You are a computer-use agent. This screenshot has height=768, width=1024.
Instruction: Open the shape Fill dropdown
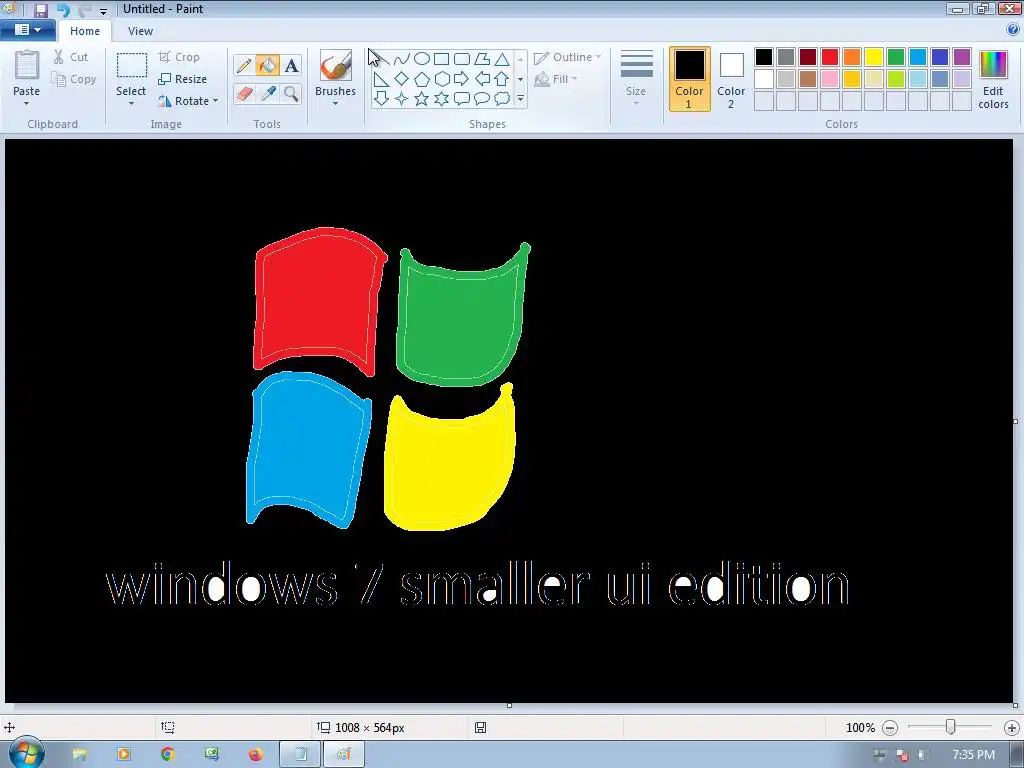pyautogui.click(x=556, y=79)
